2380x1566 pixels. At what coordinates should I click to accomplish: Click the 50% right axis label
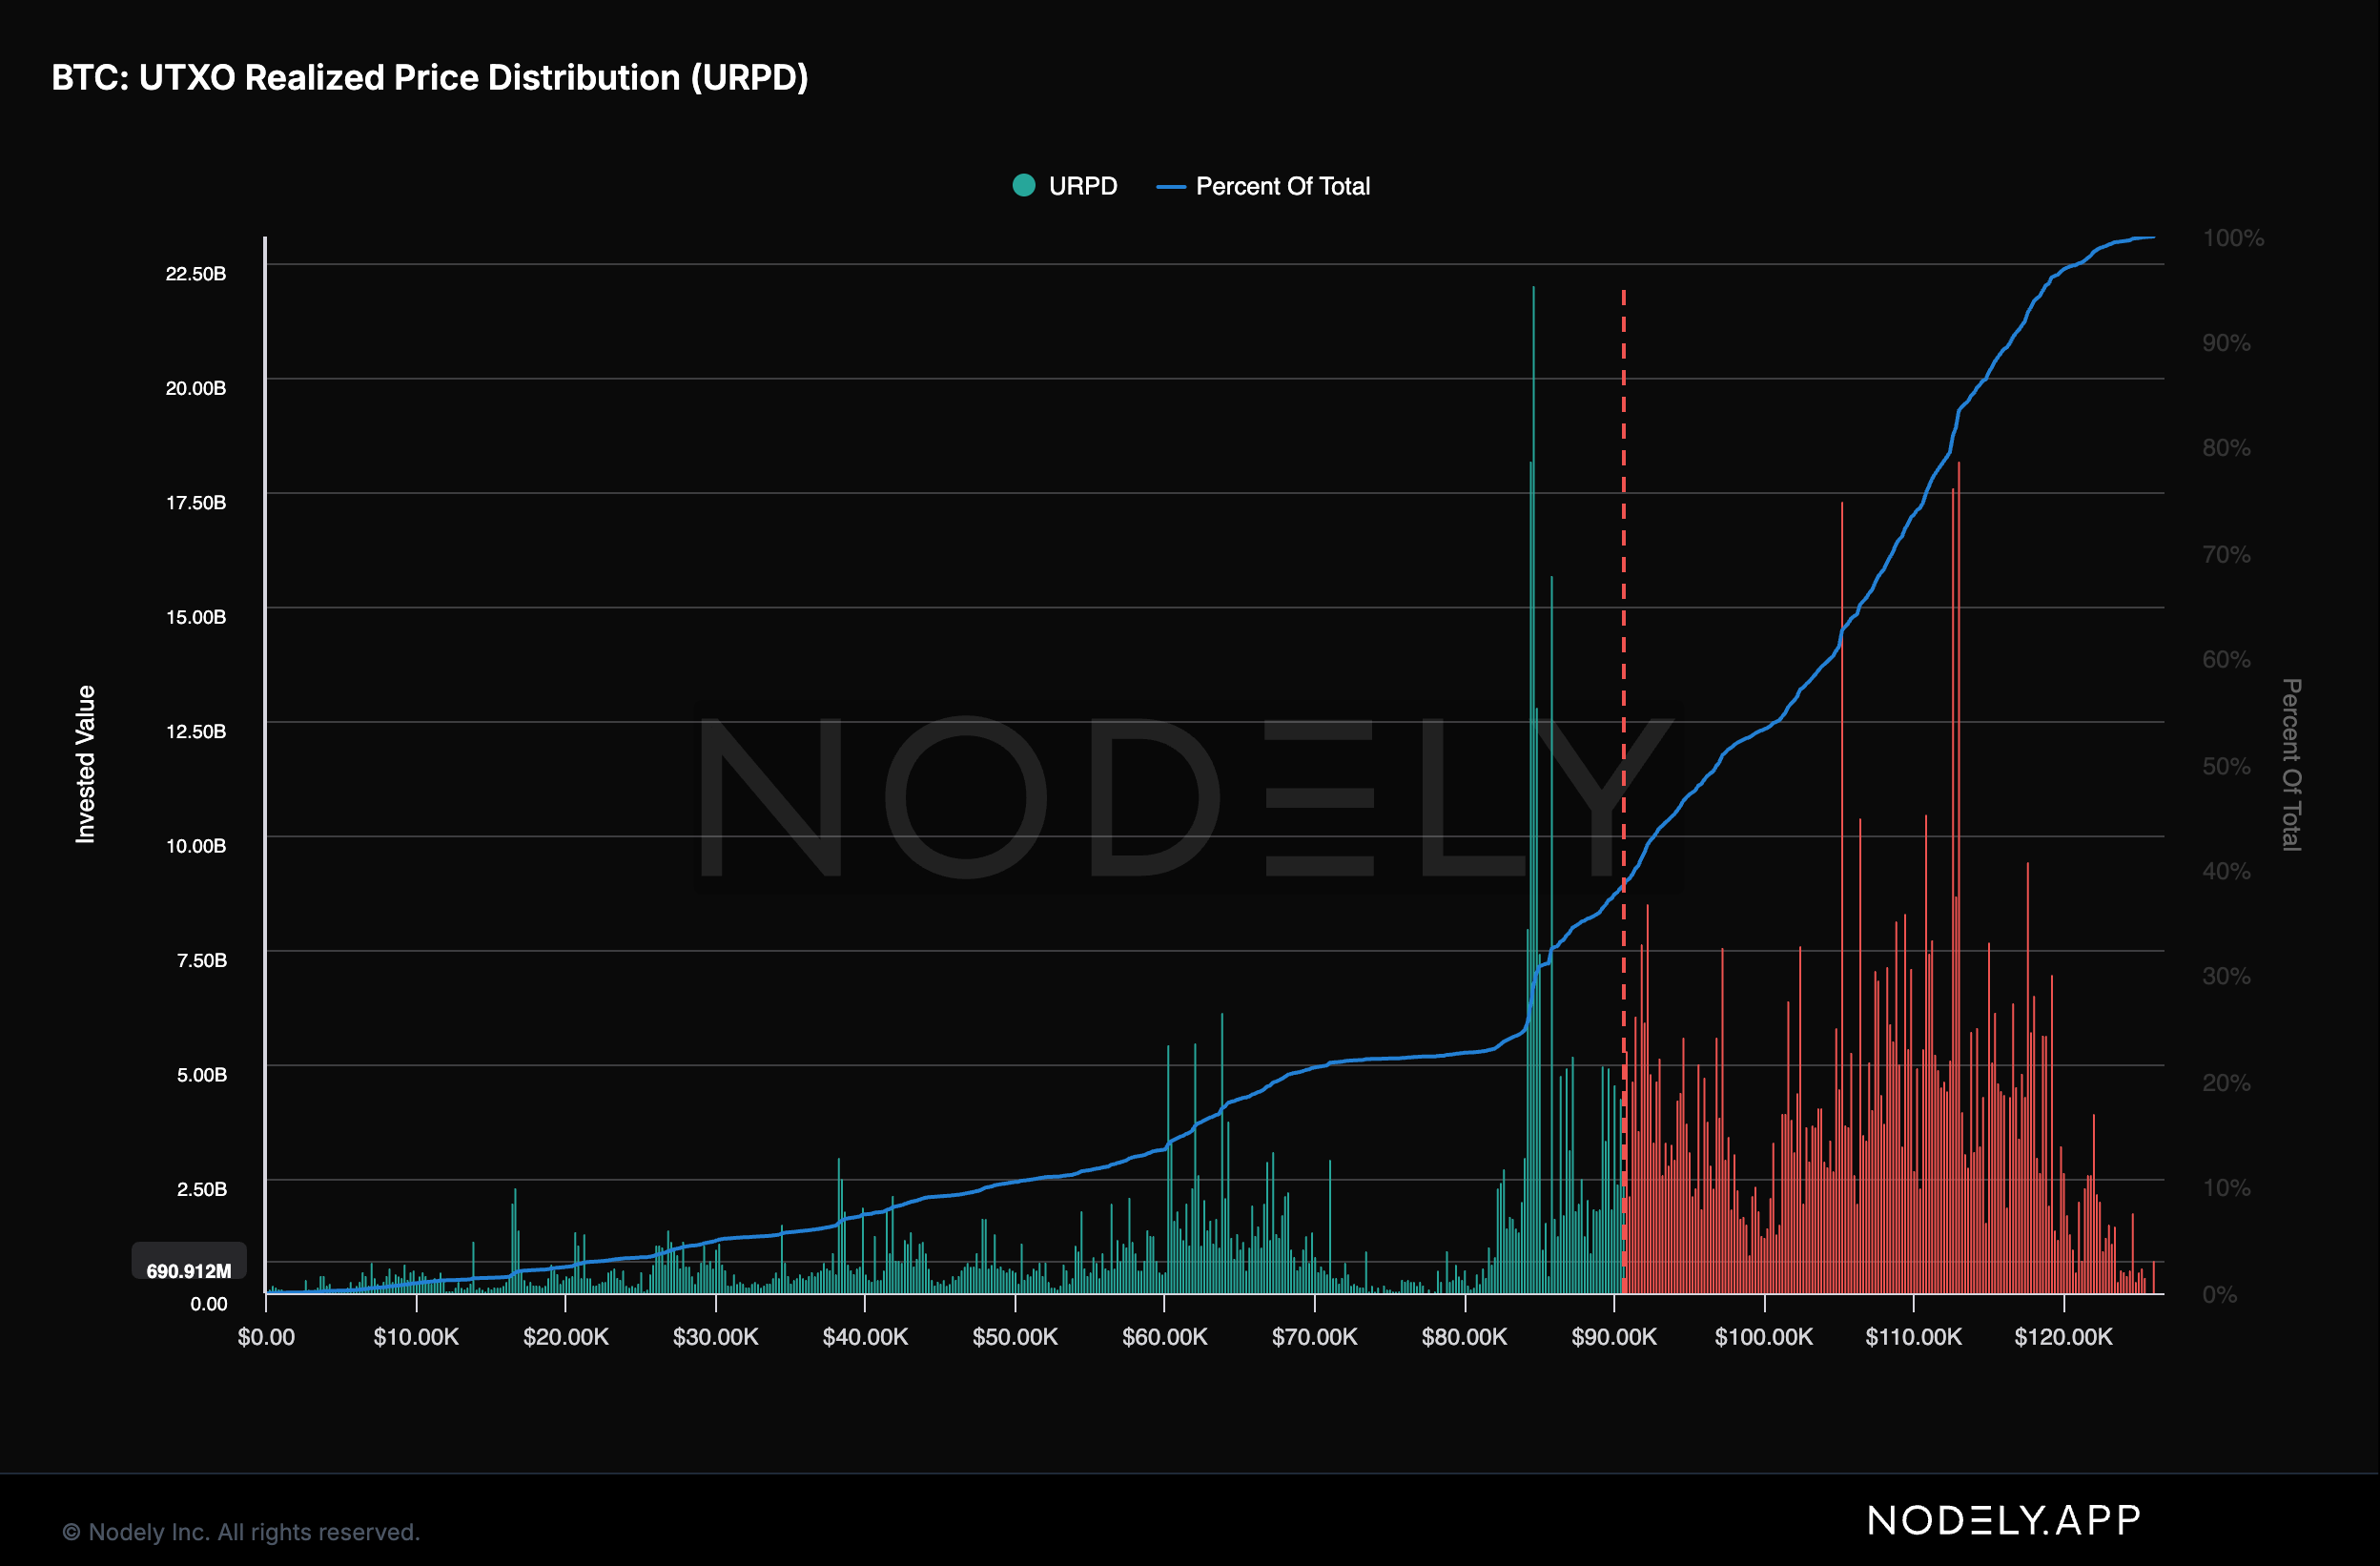point(2226,766)
